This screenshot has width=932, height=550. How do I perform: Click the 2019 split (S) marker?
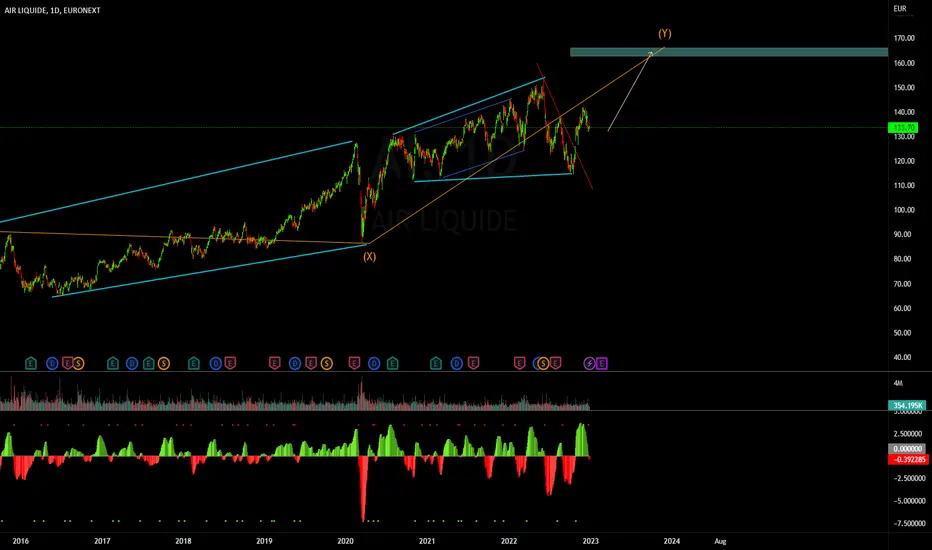[x=326, y=363]
